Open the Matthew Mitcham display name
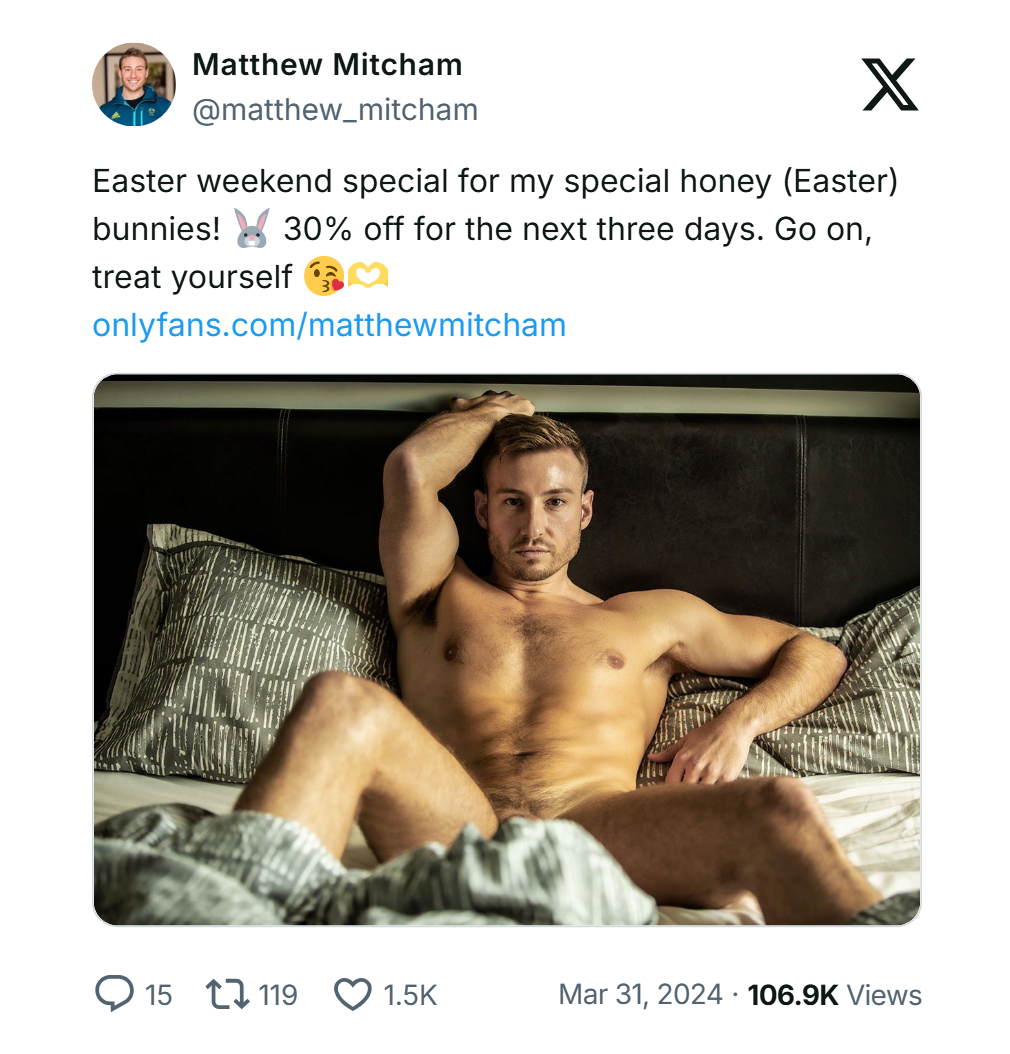Viewport: 1010px width, 1054px height. [327, 65]
